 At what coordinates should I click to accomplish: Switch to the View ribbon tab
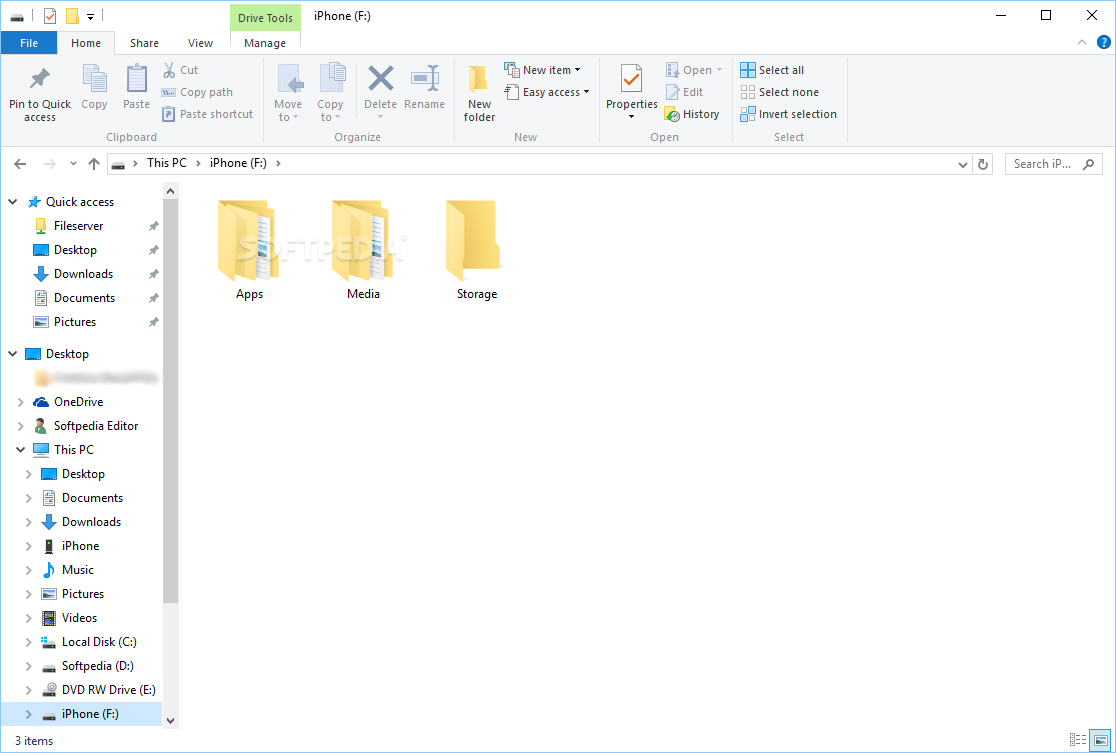200,43
